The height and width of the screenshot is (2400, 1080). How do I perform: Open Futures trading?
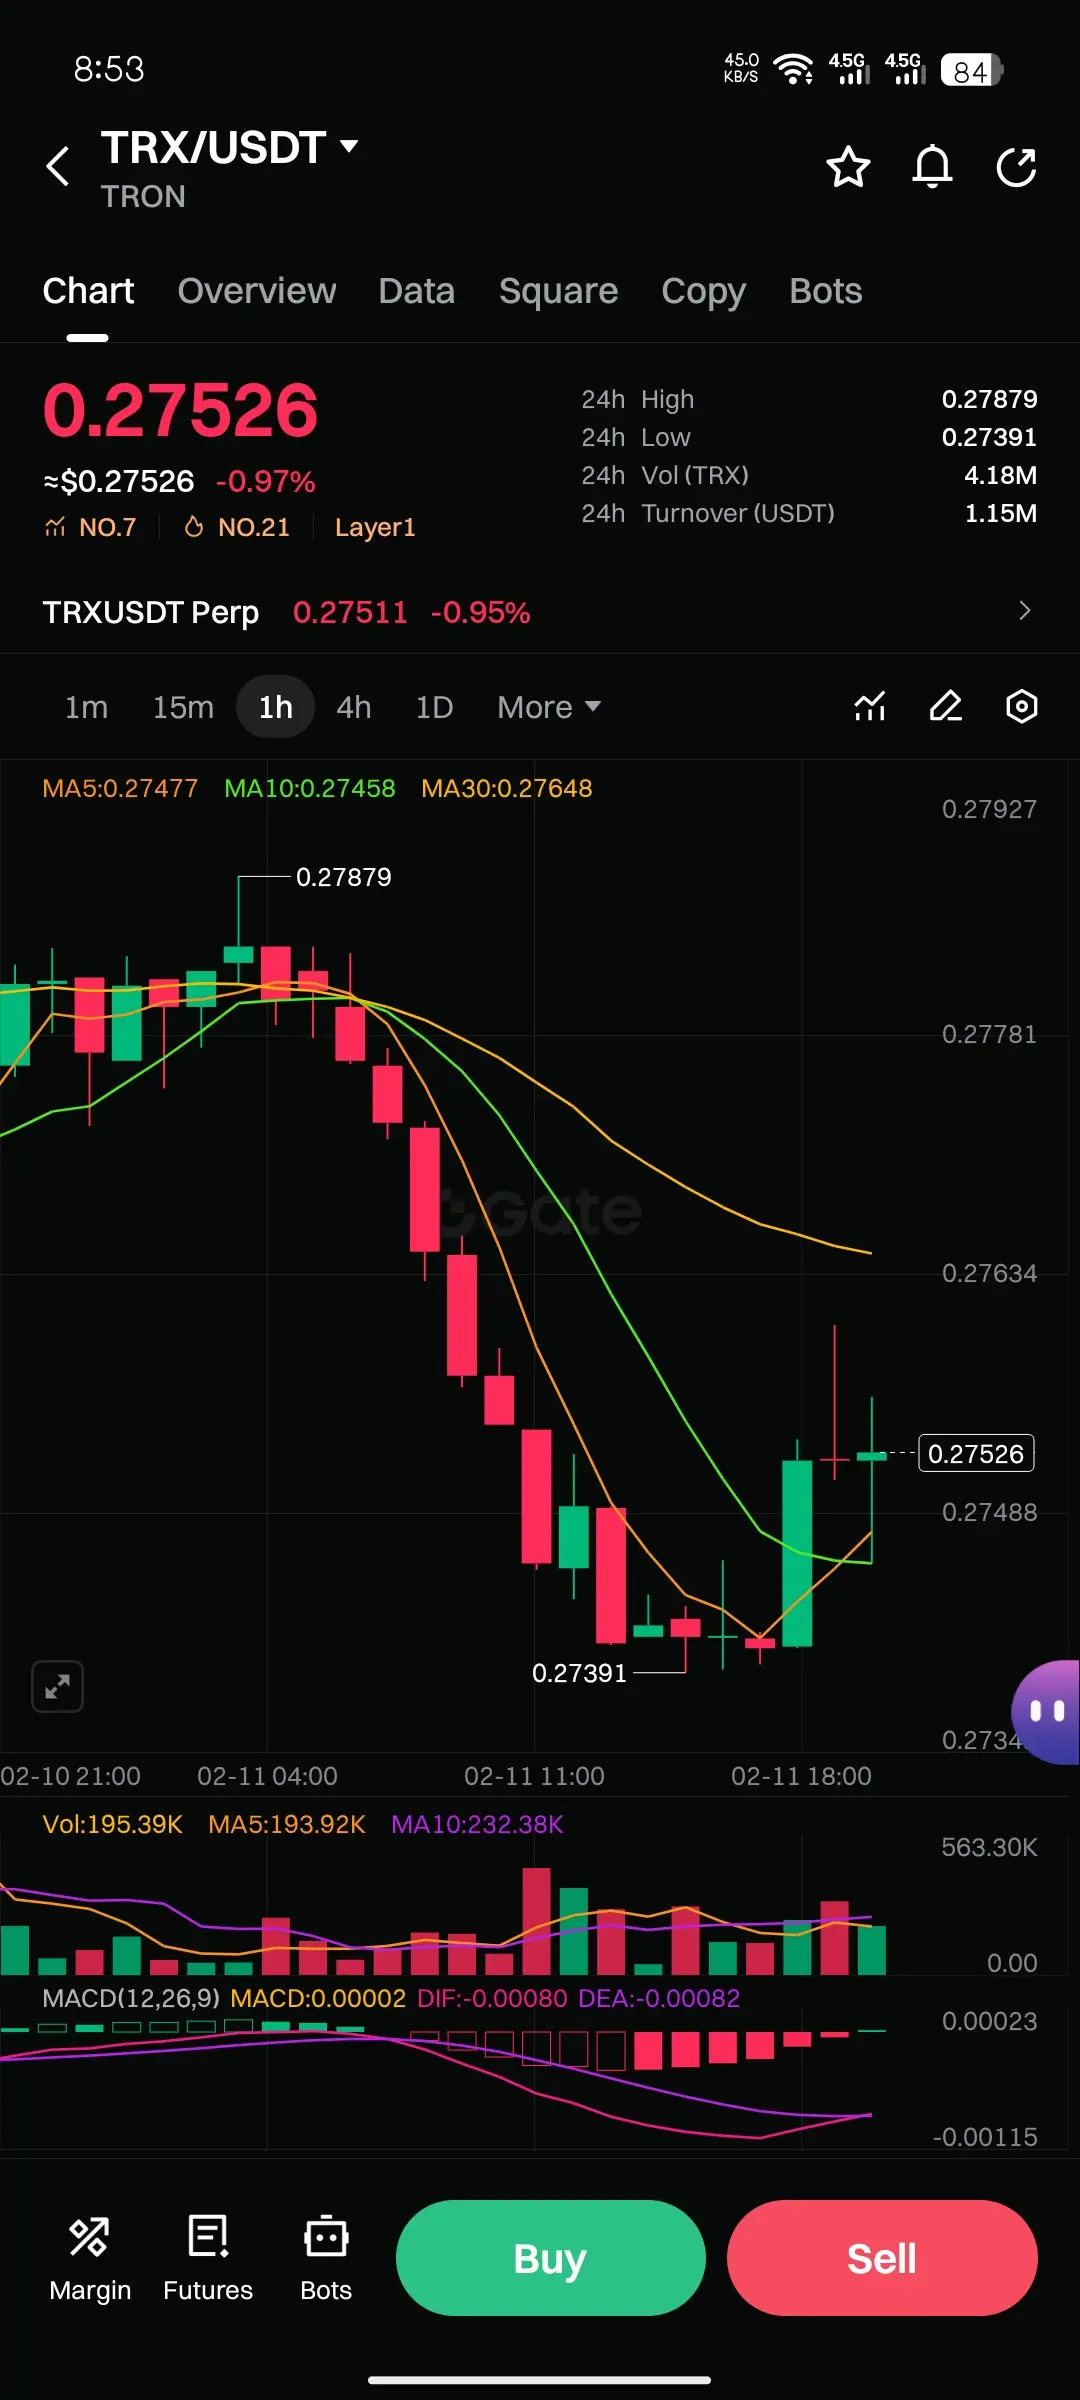point(208,2259)
